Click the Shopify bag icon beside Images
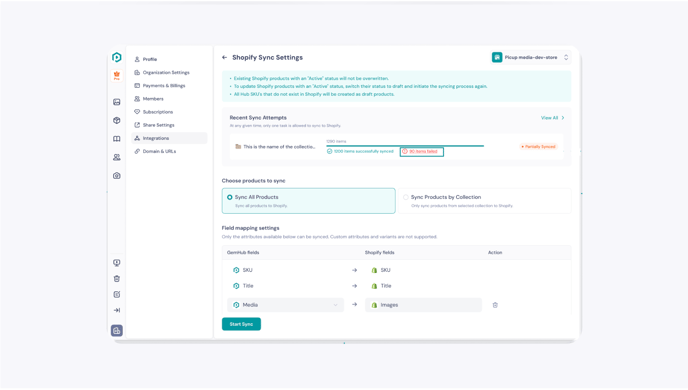 [374, 305]
